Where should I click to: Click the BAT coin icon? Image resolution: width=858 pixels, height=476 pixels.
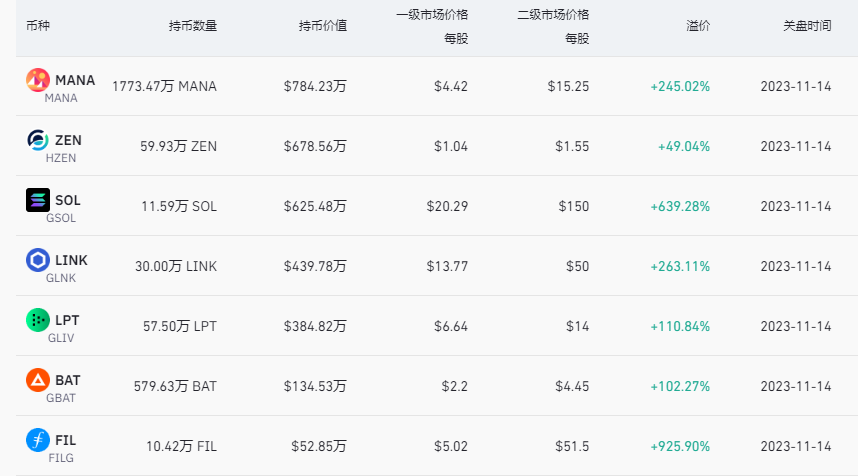coord(37,380)
